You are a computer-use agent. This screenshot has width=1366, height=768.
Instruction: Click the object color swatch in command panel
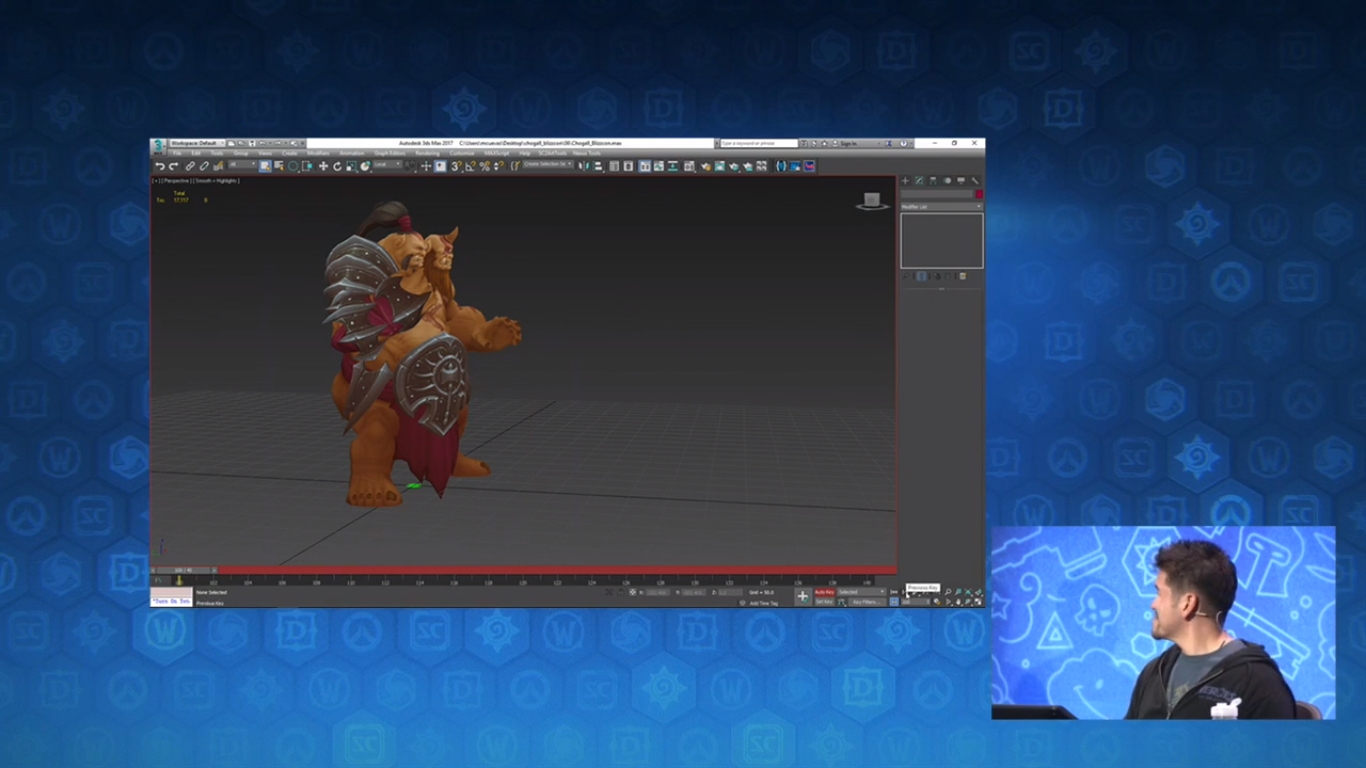(979, 194)
